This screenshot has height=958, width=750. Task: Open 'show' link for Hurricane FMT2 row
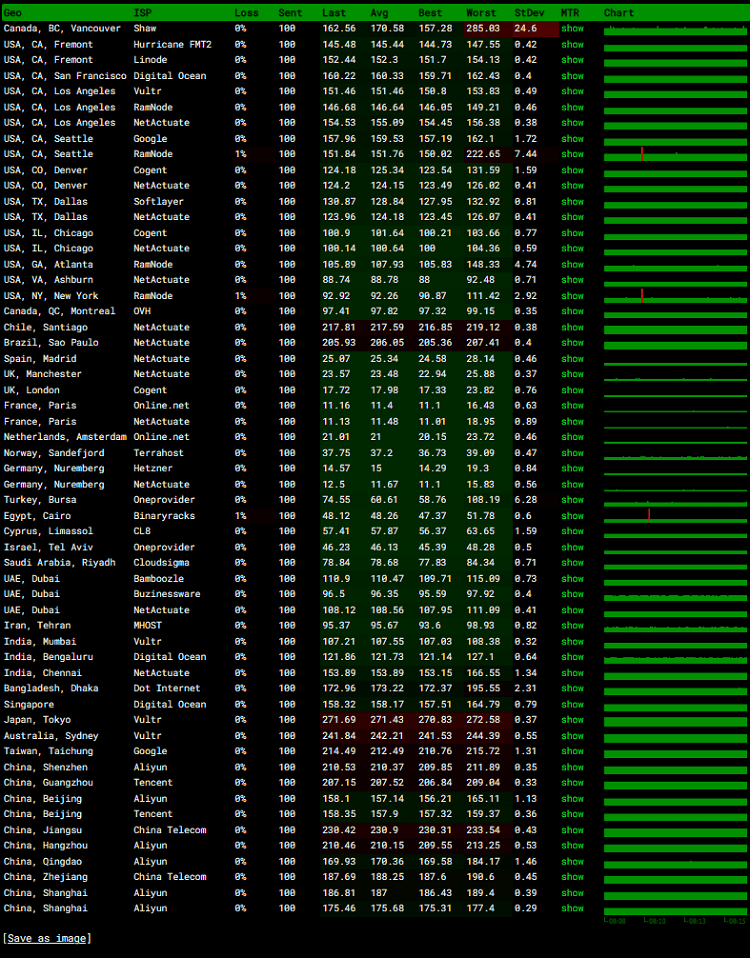point(572,44)
